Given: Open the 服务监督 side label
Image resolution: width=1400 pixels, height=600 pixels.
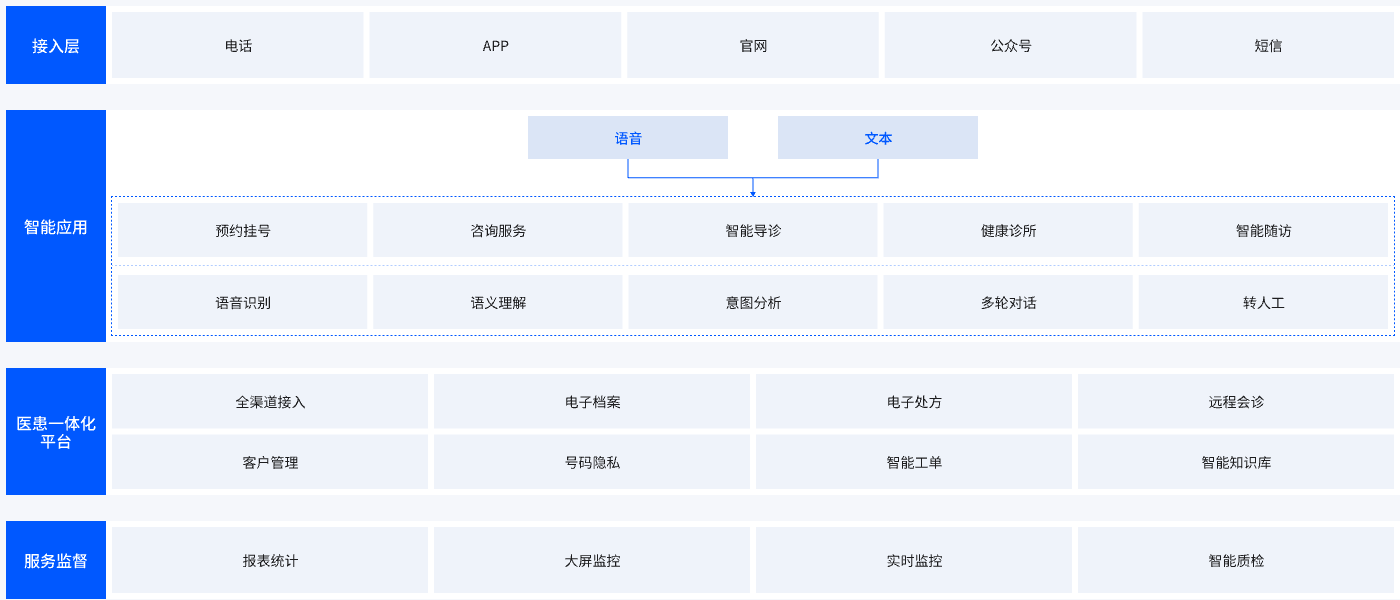Looking at the screenshot, I should coord(56,560).
